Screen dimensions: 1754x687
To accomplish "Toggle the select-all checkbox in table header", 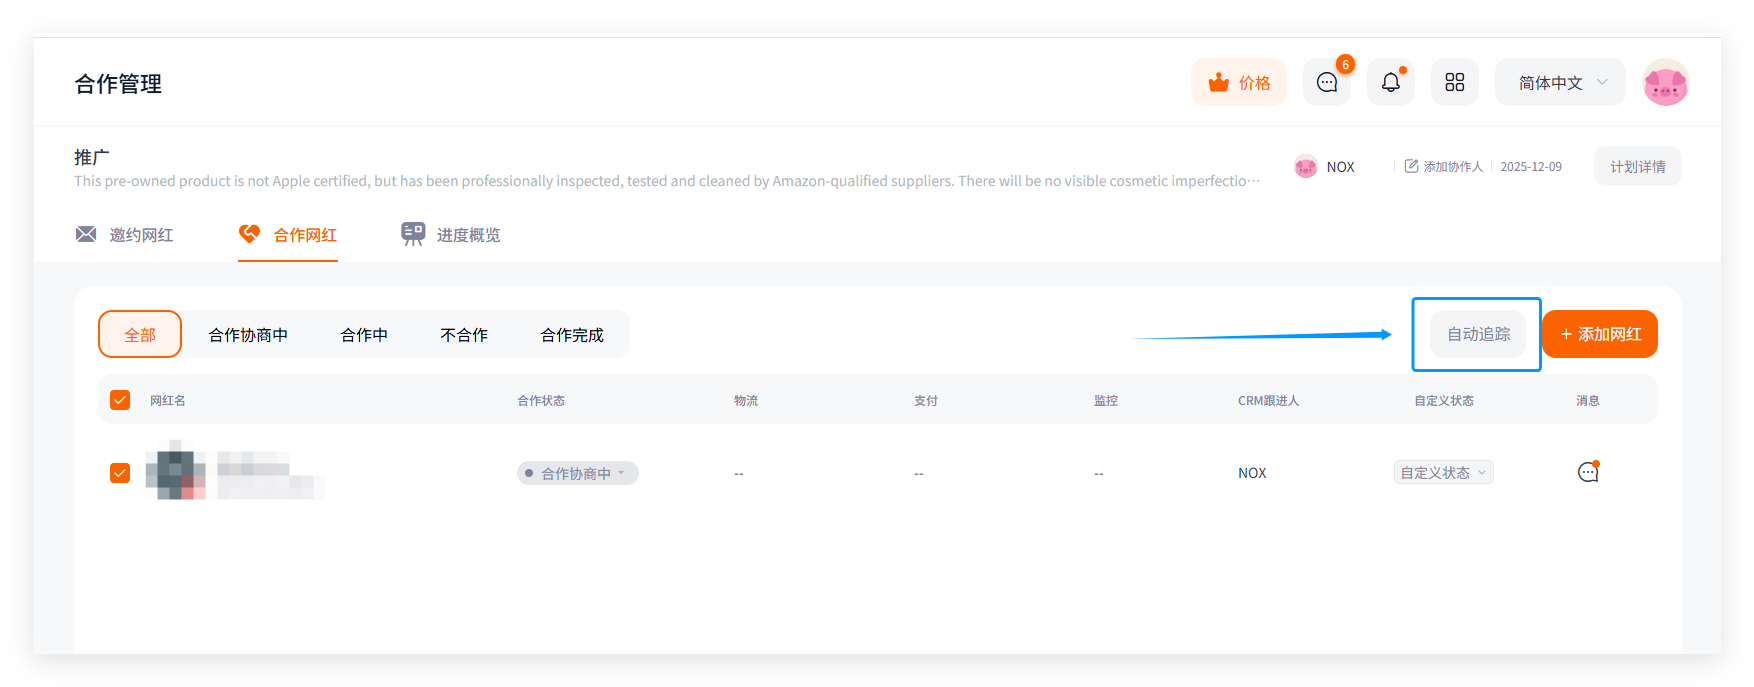I will tap(120, 400).
